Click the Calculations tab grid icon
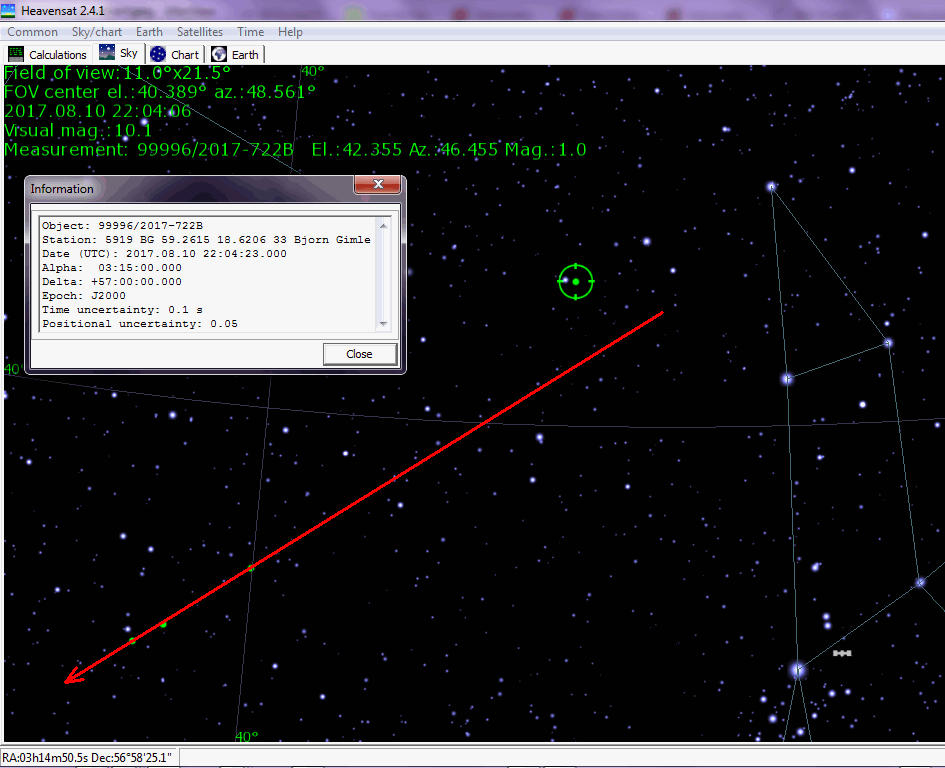945x768 pixels. (16, 54)
